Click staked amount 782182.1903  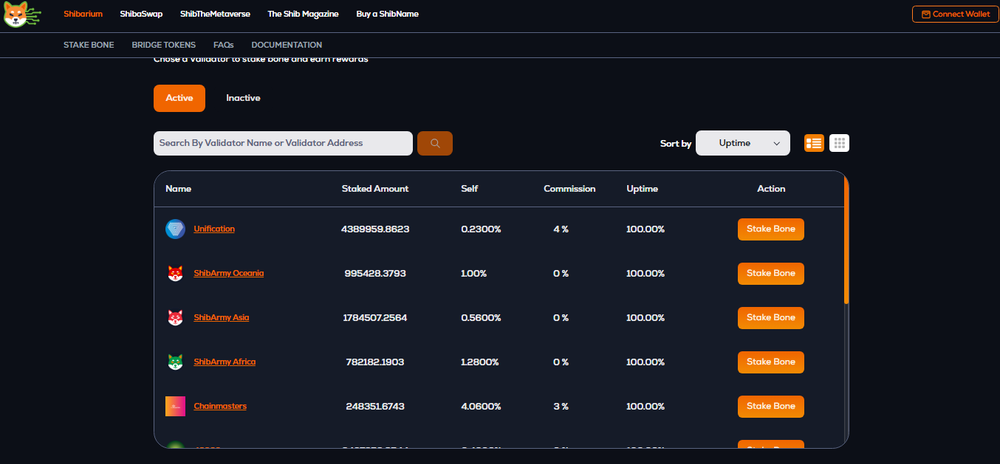pyautogui.click(x=375, y=362)
